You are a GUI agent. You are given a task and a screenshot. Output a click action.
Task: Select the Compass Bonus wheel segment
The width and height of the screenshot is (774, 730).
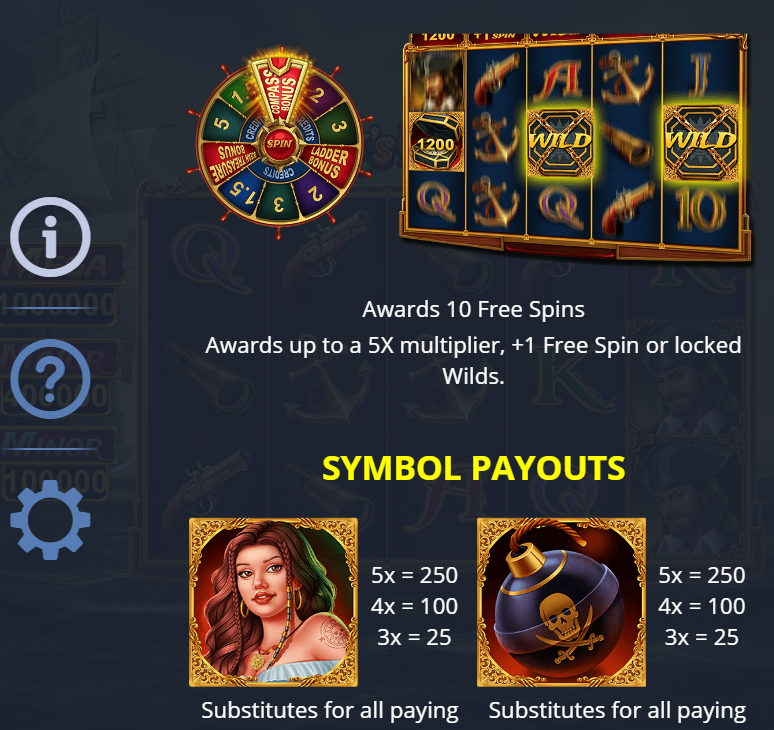coord(279,90)
